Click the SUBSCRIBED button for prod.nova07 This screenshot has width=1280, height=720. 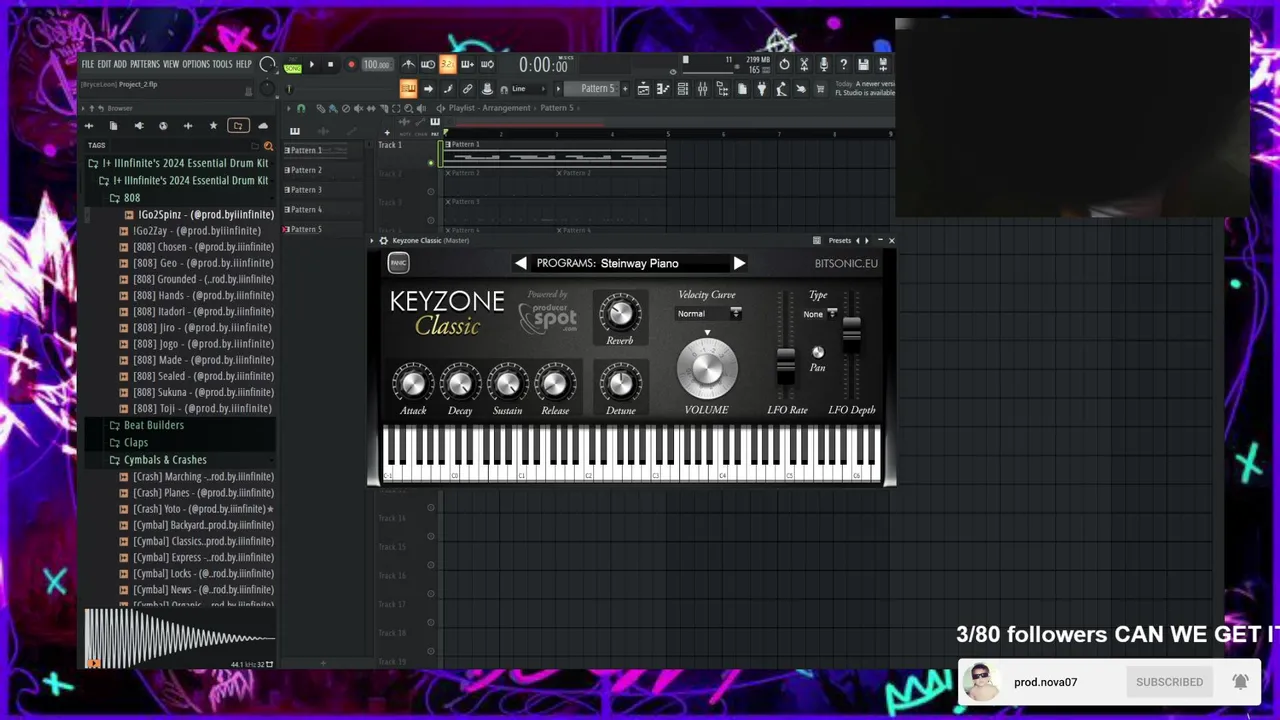tap(1169, 682)
